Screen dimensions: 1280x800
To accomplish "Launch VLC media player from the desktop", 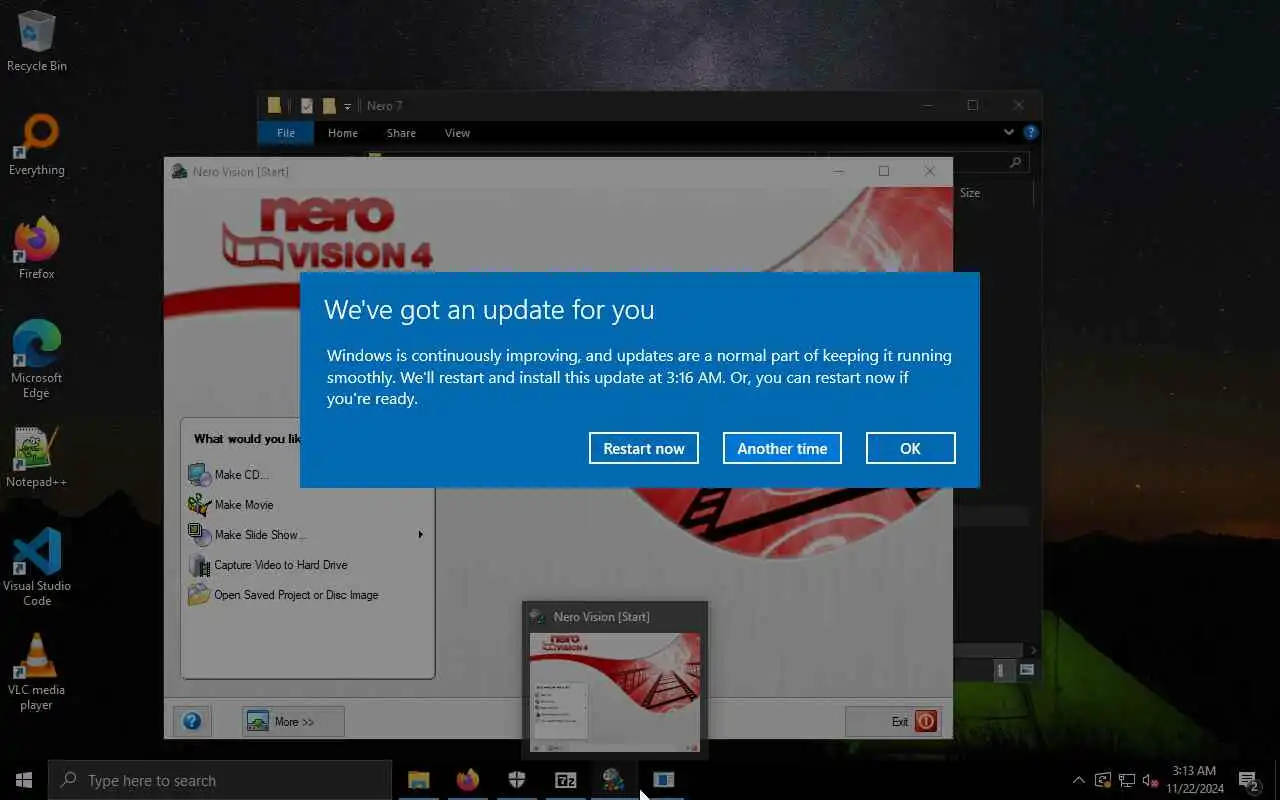I will coord(37,672).
